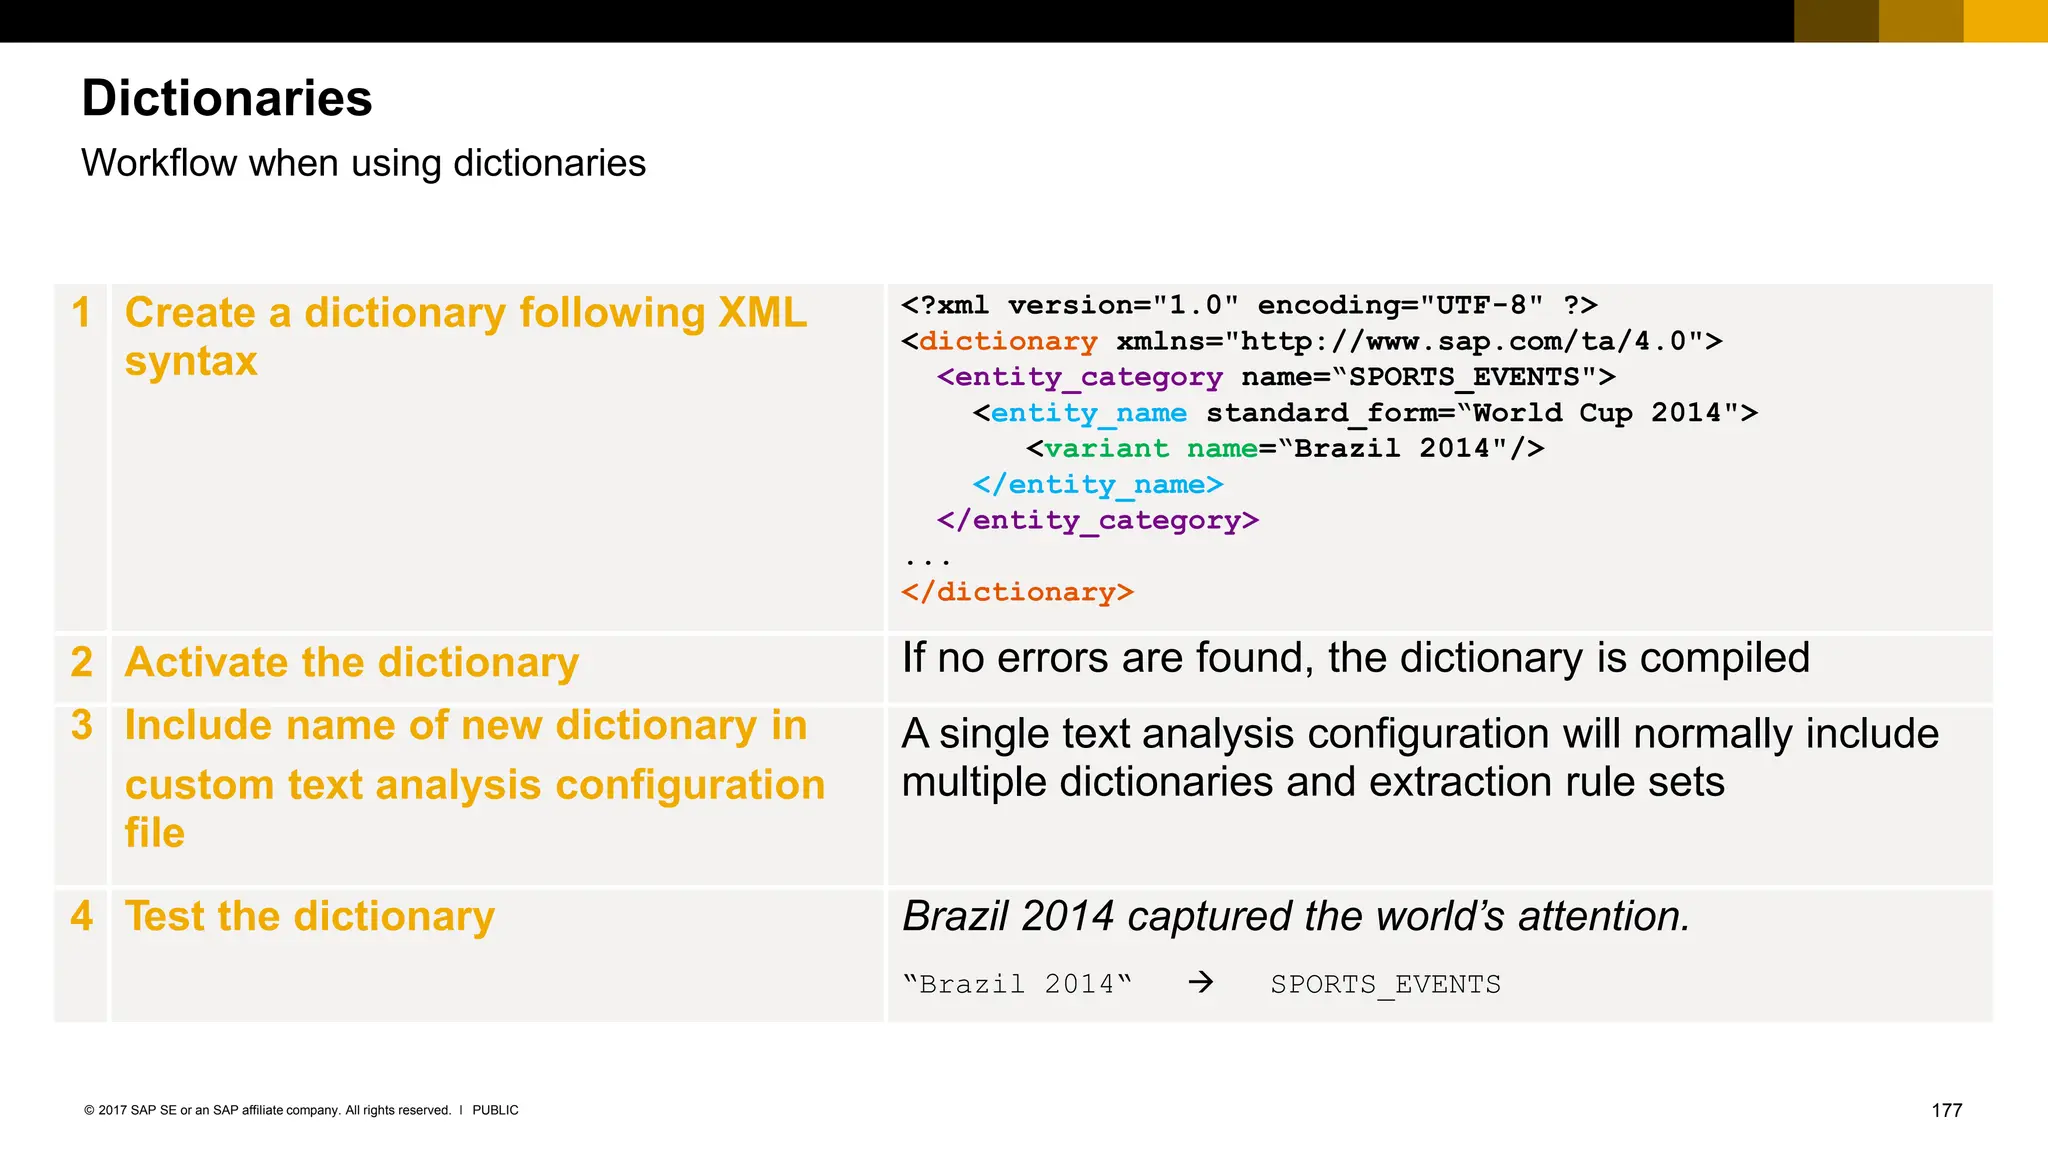Image resolution: width=2048 pixels, height=1152 pixels.
Task: Click the closing </entity_name> tag
Action: click(1098, 485)
